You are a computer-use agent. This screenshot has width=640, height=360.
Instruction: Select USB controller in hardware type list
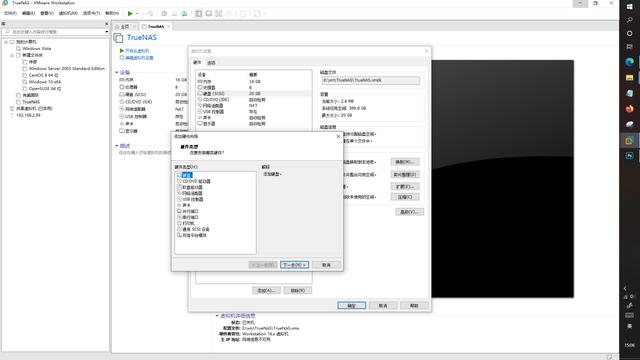click(x=190, y=199)
